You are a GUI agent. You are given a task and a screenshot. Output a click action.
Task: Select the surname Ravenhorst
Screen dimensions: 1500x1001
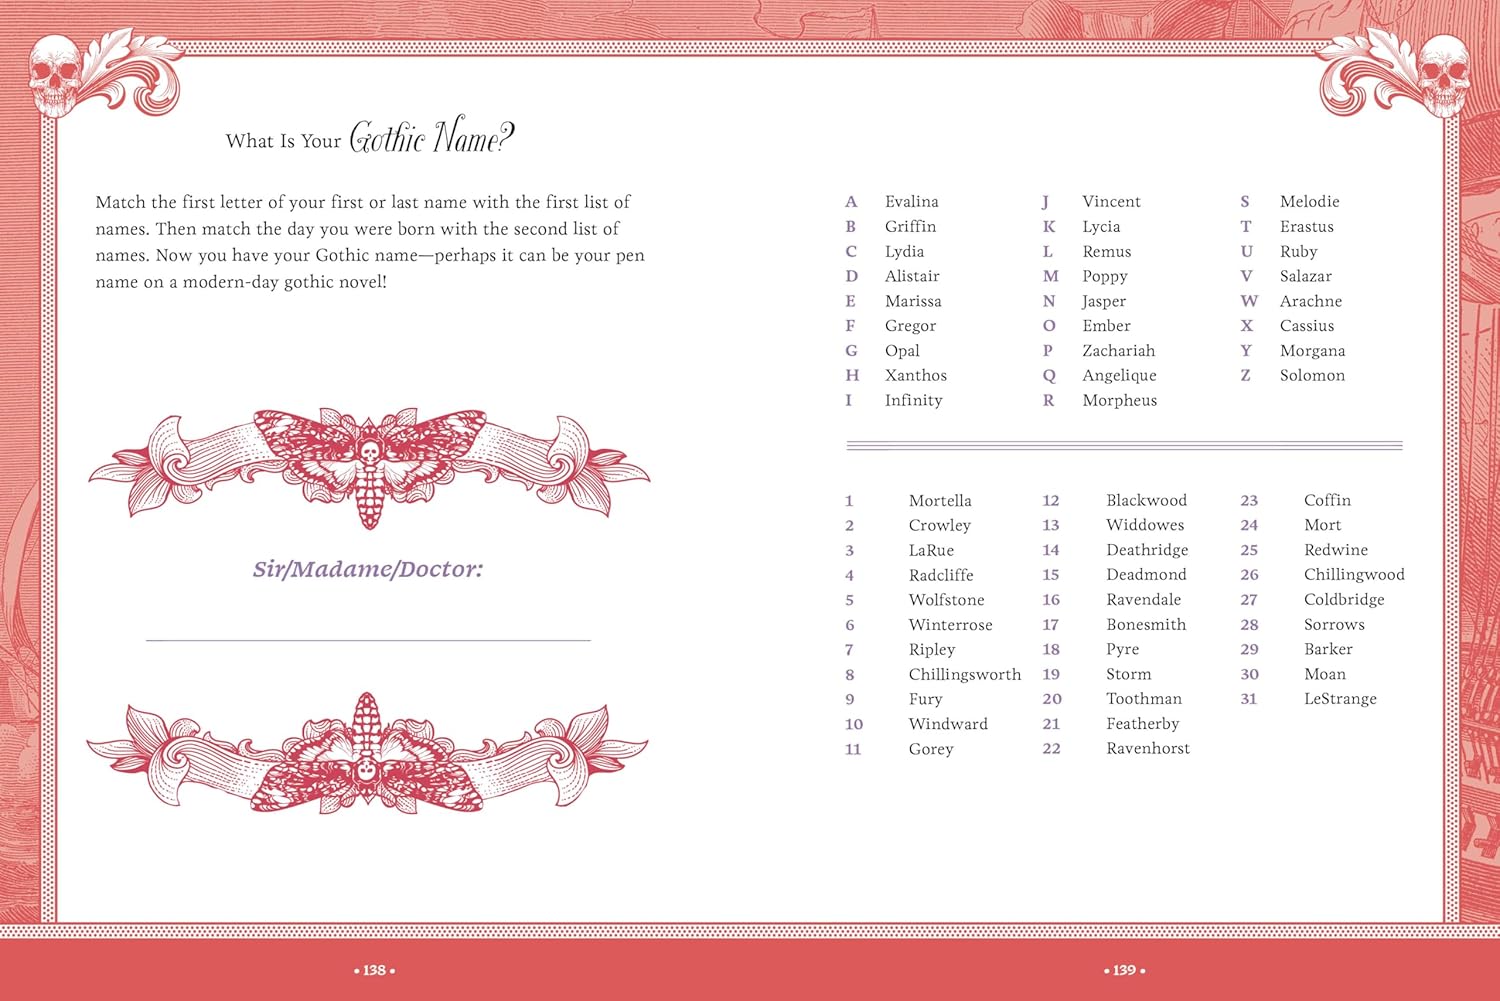(1147, 749)
